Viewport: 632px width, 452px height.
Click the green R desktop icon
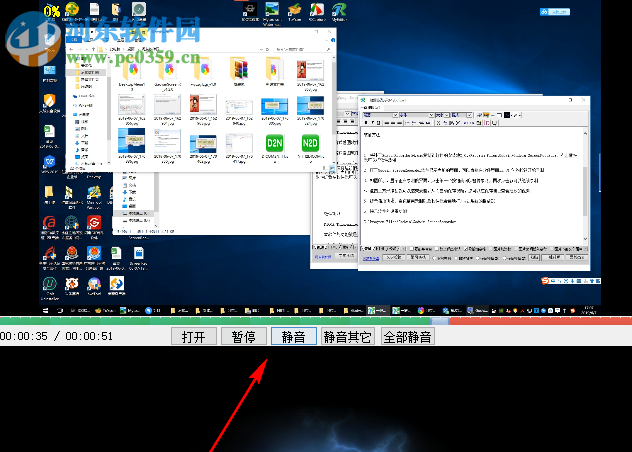click(339, 9)
